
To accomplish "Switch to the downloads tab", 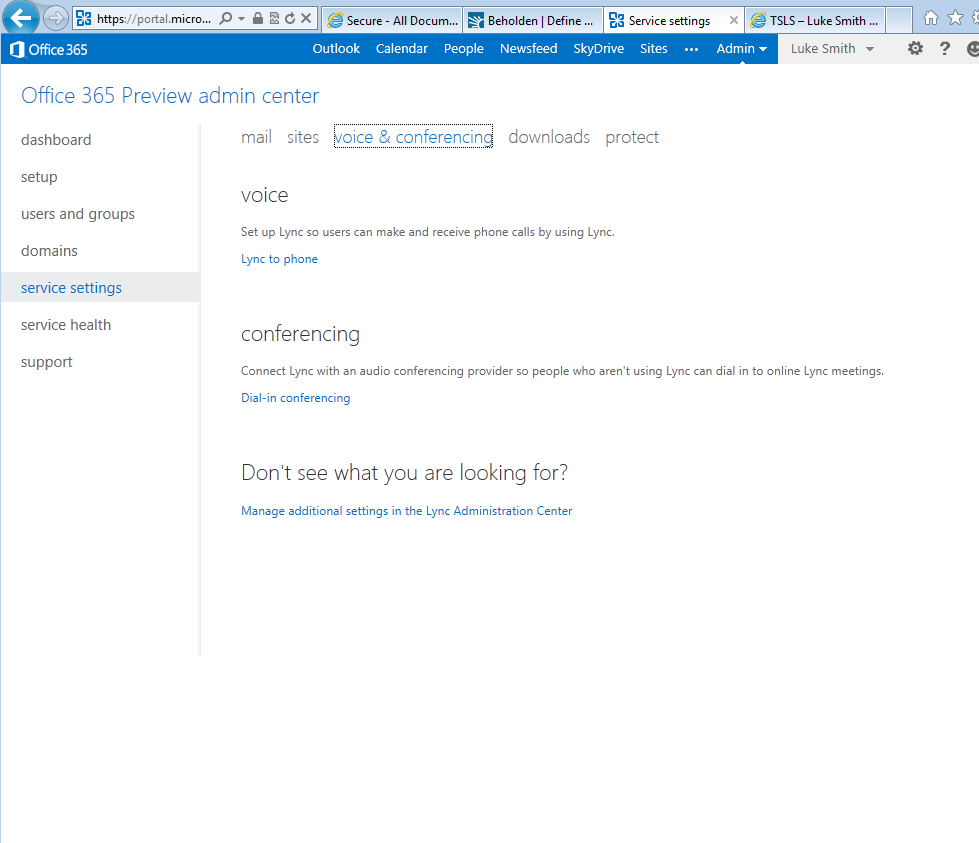I will click(549, 137).
